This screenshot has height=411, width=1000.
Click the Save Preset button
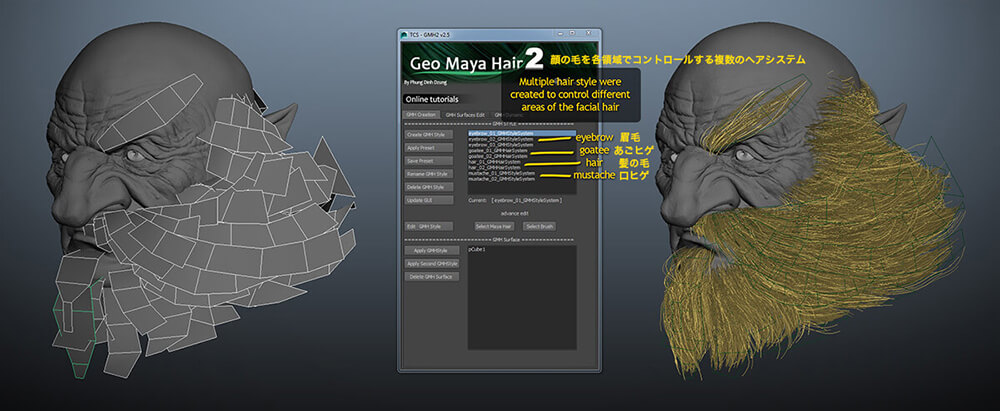pyautogui.click(x=429, y=161)
